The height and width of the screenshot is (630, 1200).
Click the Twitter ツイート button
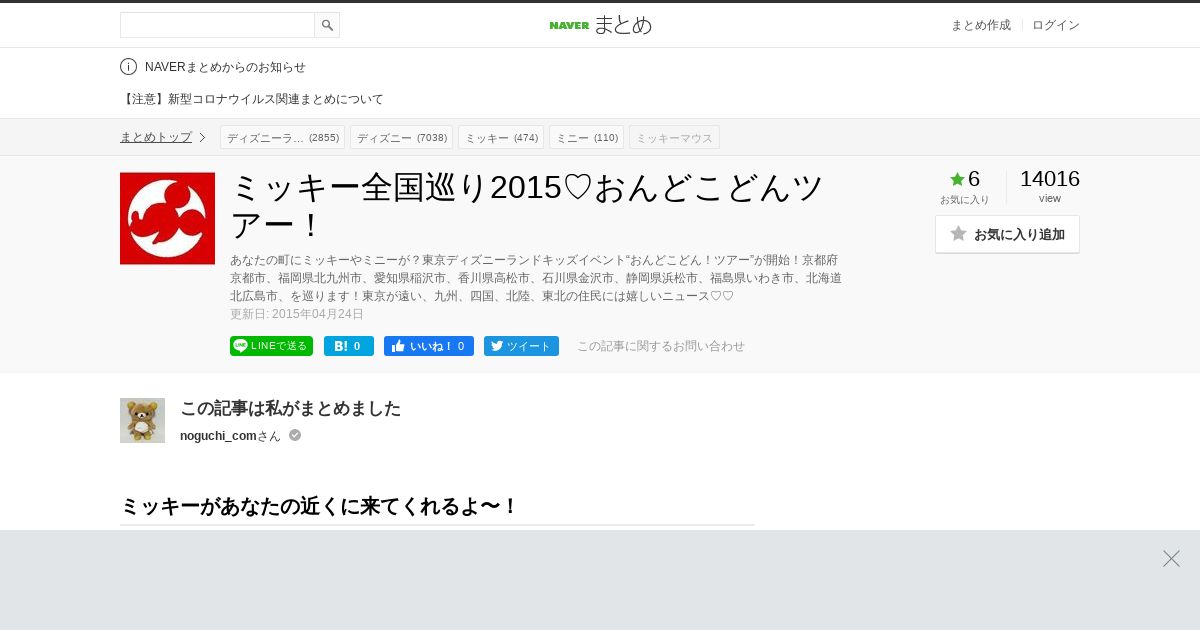(521, 346)
